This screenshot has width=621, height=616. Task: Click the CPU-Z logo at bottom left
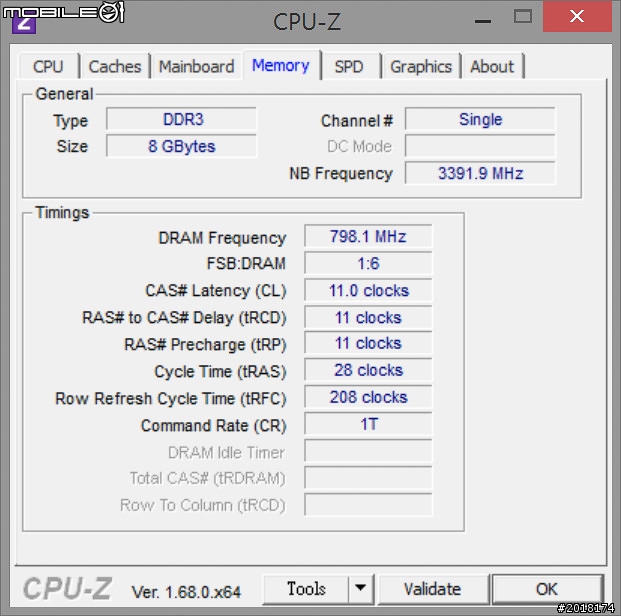click(68, 588)
